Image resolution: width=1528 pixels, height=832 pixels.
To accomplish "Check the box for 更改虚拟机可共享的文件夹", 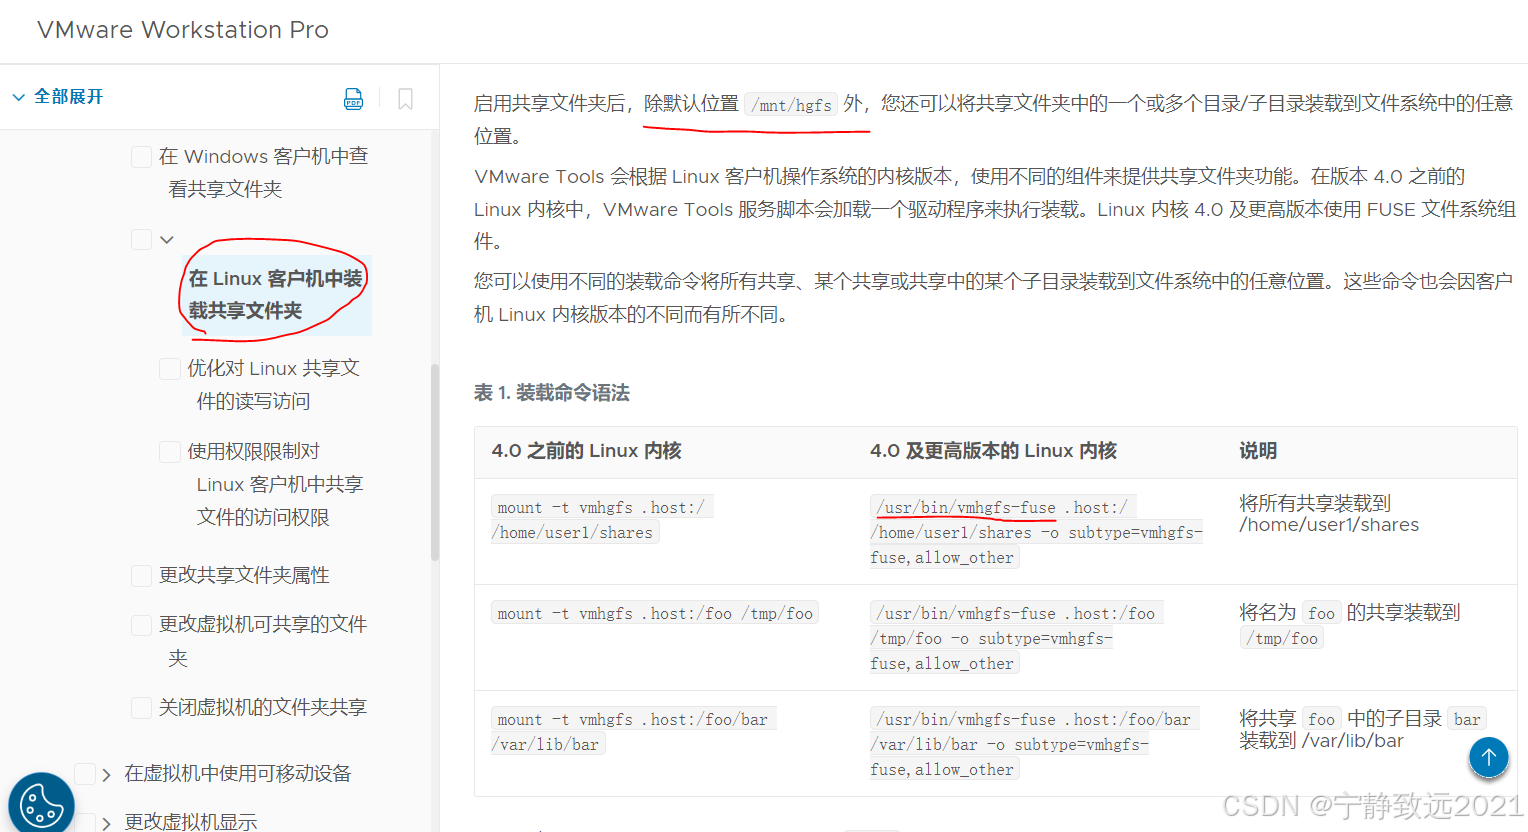I will (x=142, y=625).
